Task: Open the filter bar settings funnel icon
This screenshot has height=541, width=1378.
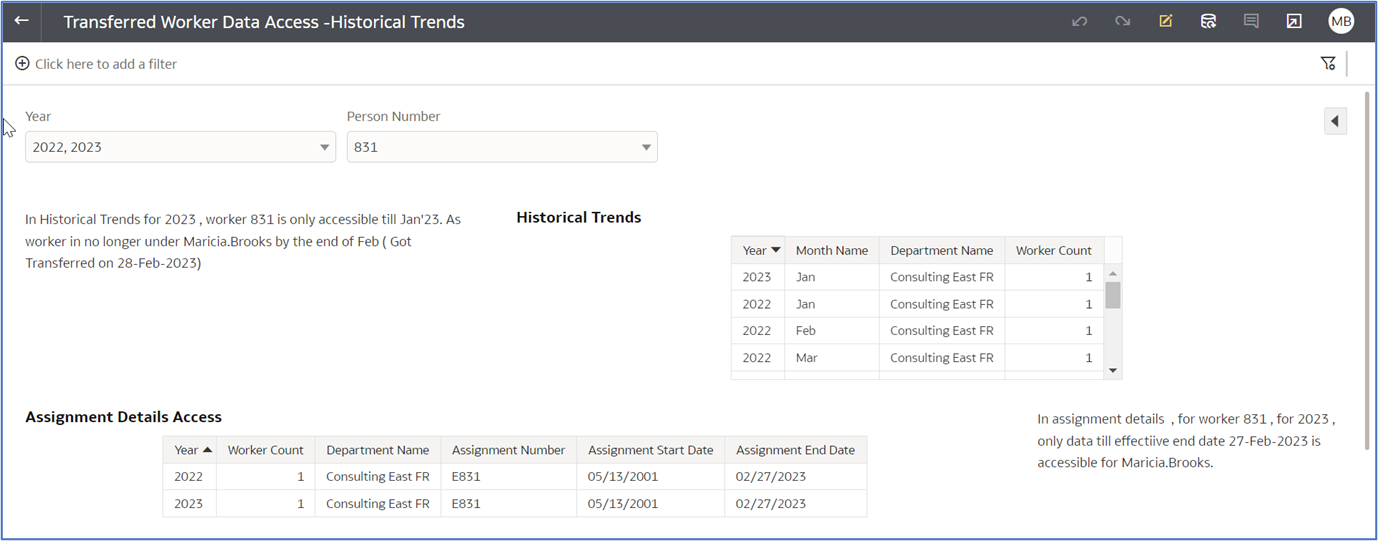Action: [x=1328, y=64]
